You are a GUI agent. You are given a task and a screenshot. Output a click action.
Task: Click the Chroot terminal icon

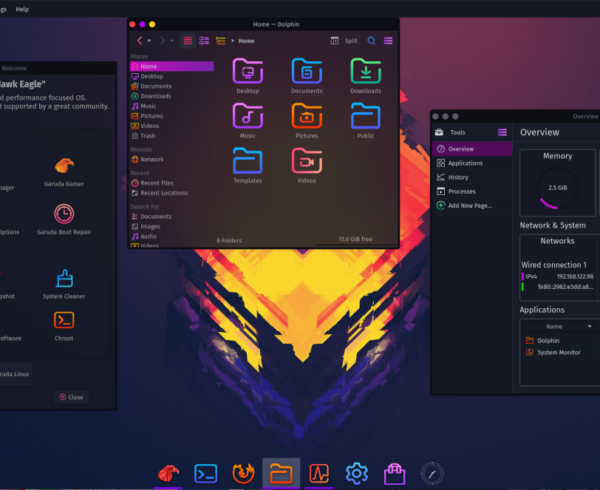point(63,322)
